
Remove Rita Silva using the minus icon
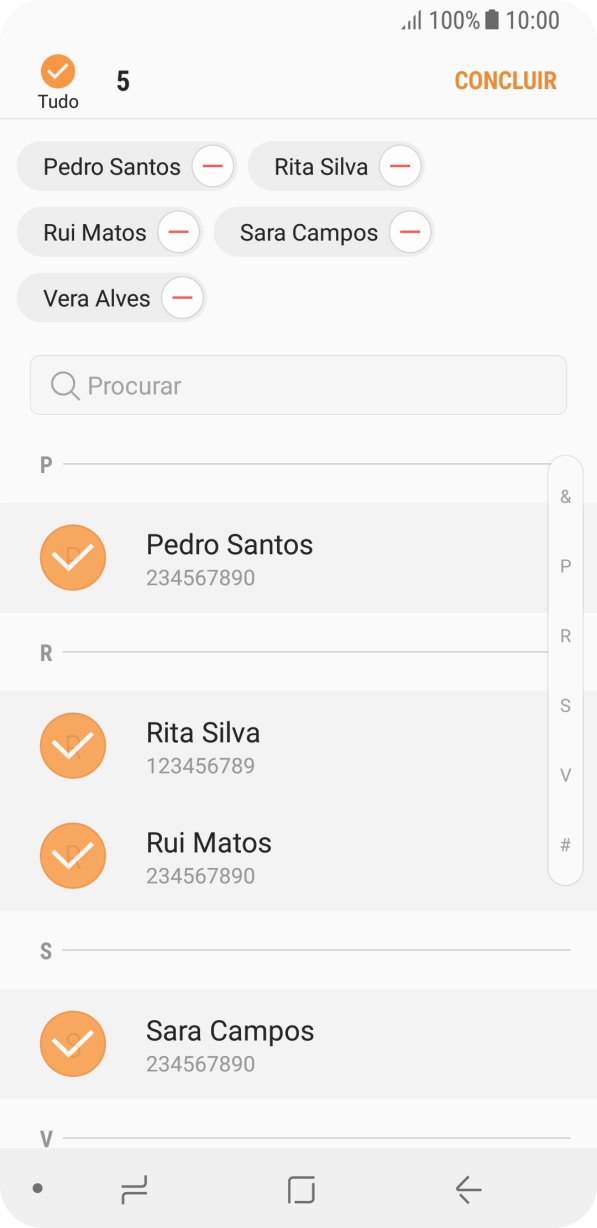[x=399, y=166]
